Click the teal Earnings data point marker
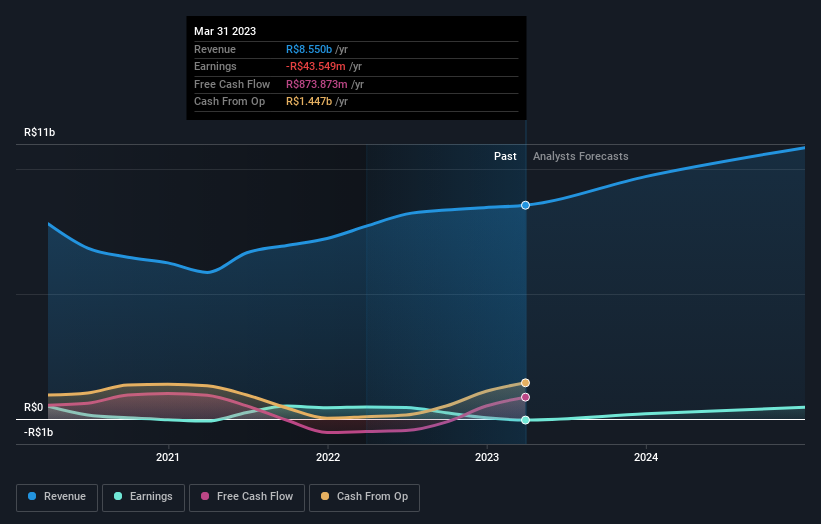 point(525,420)
